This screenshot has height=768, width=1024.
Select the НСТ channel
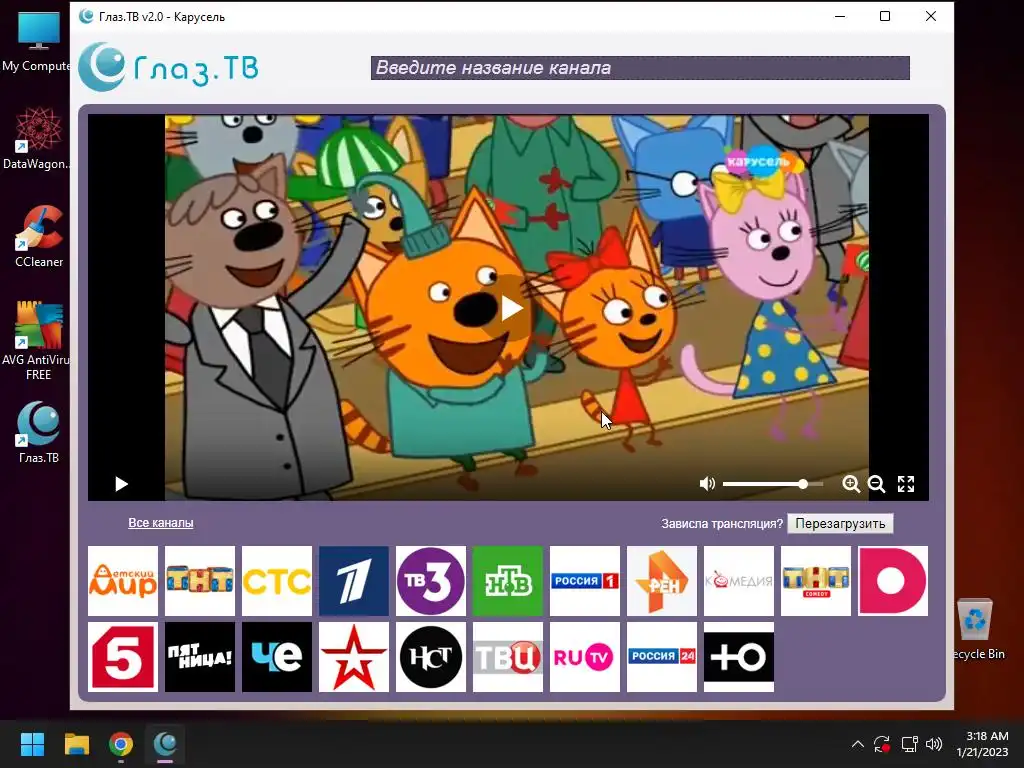click(x=431, y=657)
